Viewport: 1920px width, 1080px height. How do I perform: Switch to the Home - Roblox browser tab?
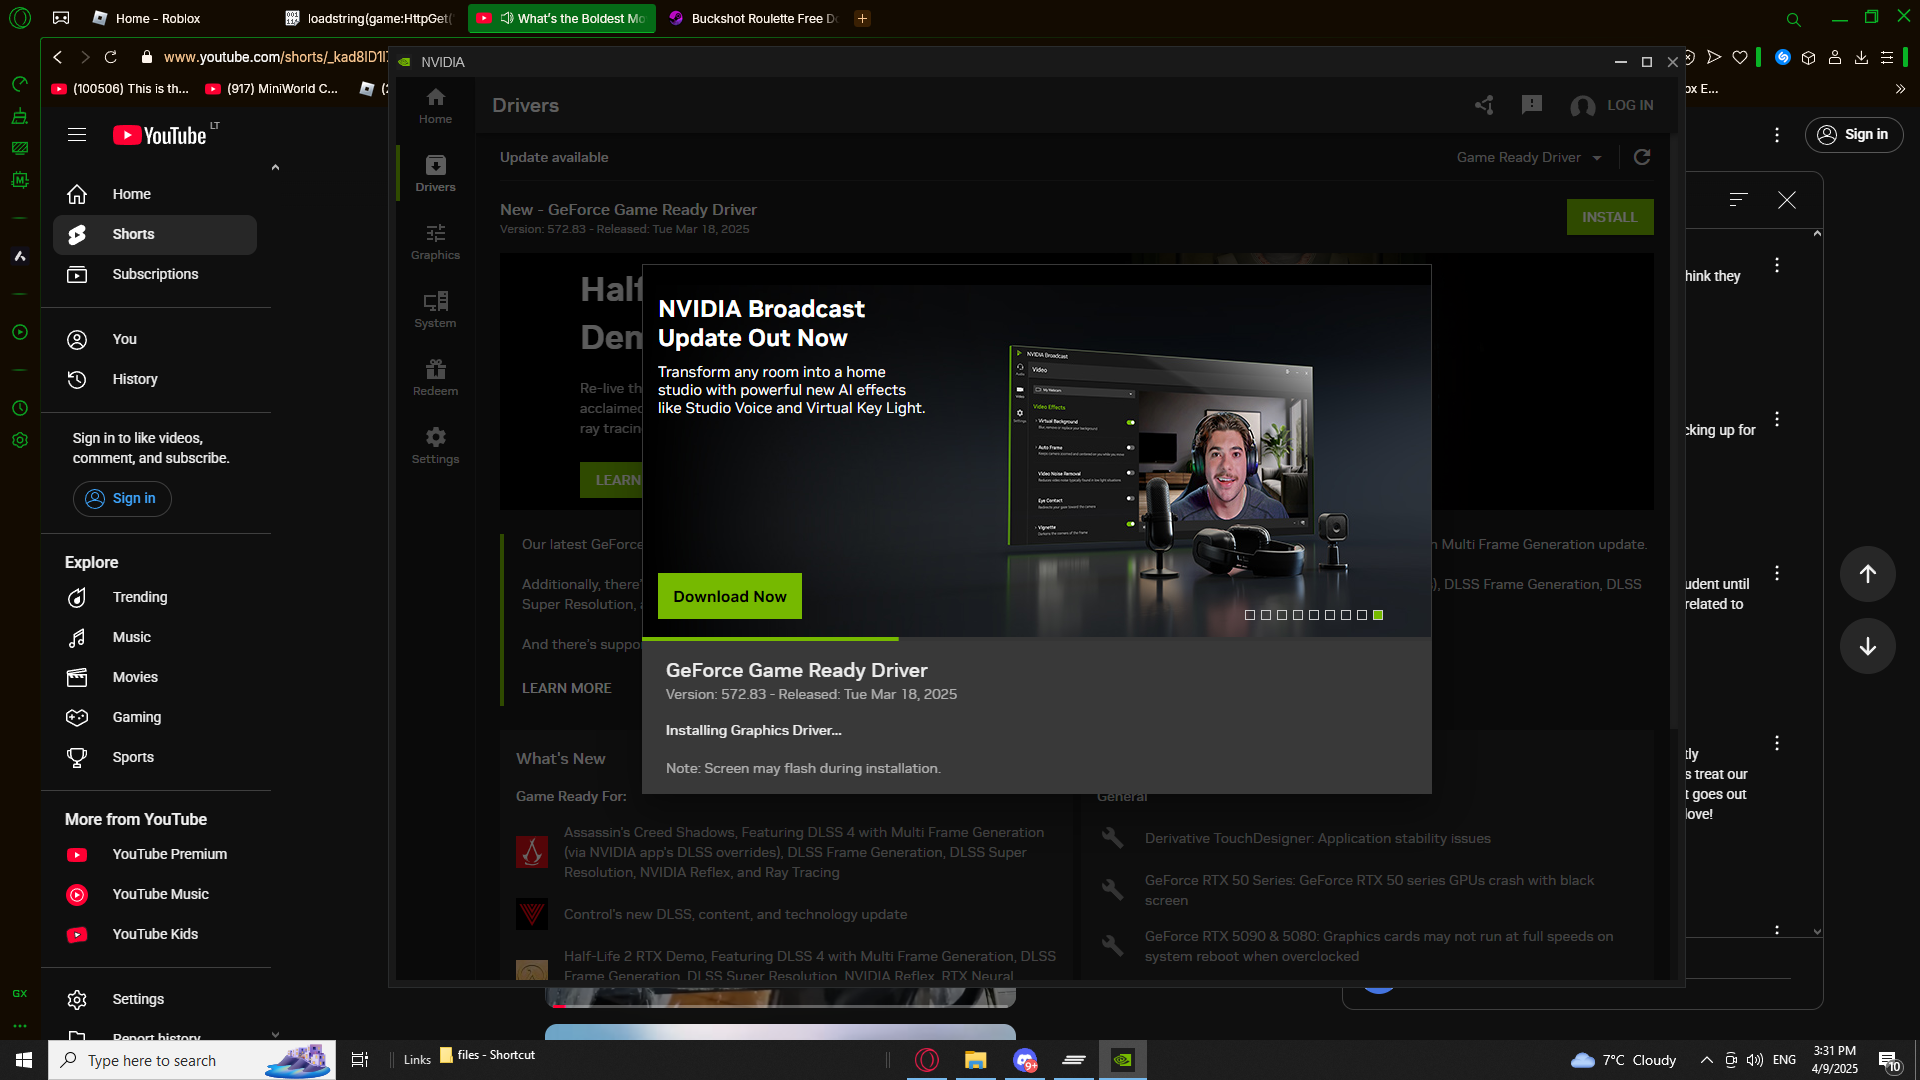(x=160, y=18)
